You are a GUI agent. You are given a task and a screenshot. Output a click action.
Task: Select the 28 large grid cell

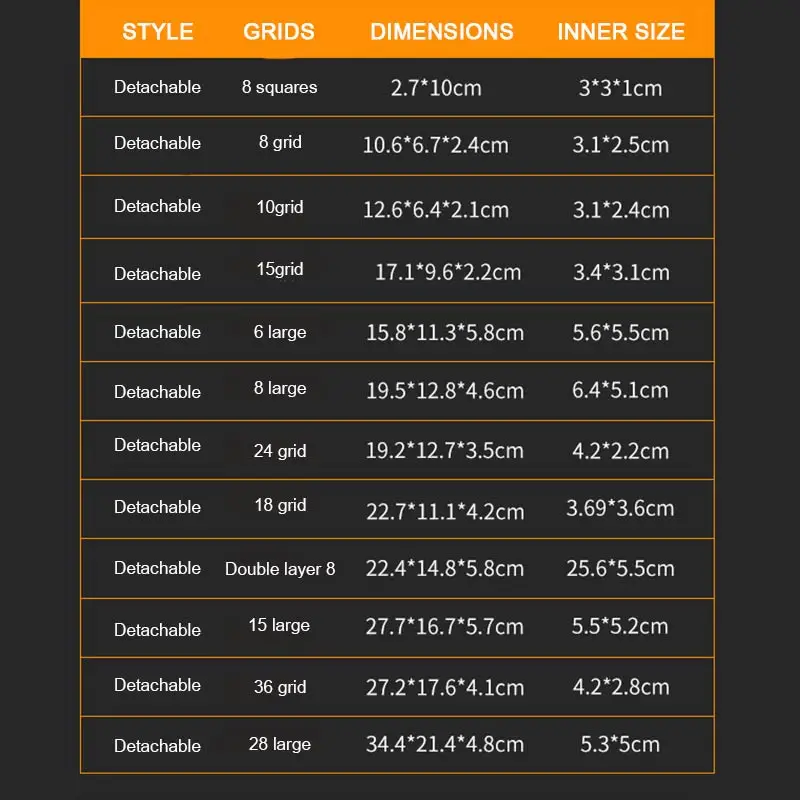click(x=280, y=744)
